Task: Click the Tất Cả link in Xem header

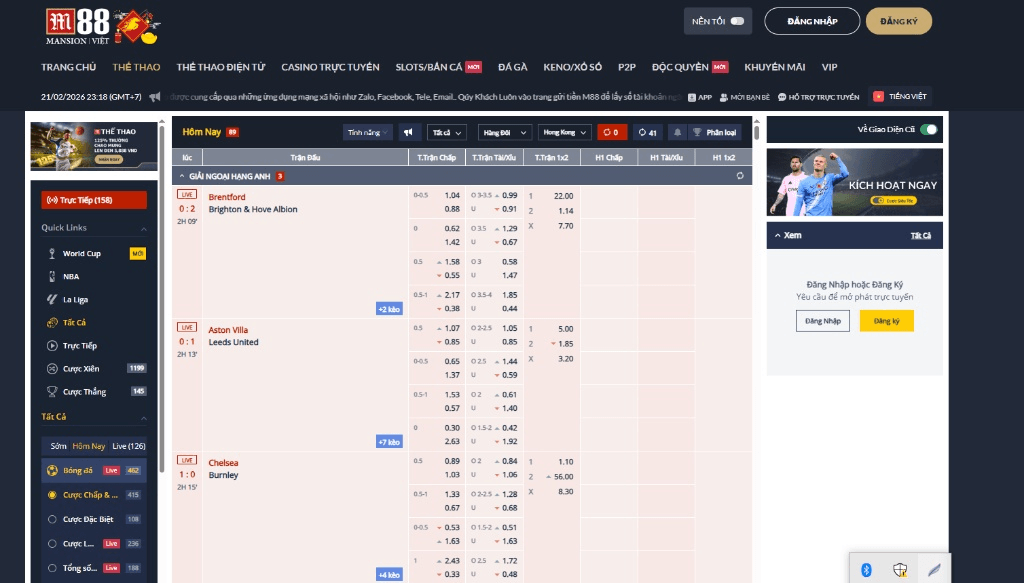Action: coord(921,236)
